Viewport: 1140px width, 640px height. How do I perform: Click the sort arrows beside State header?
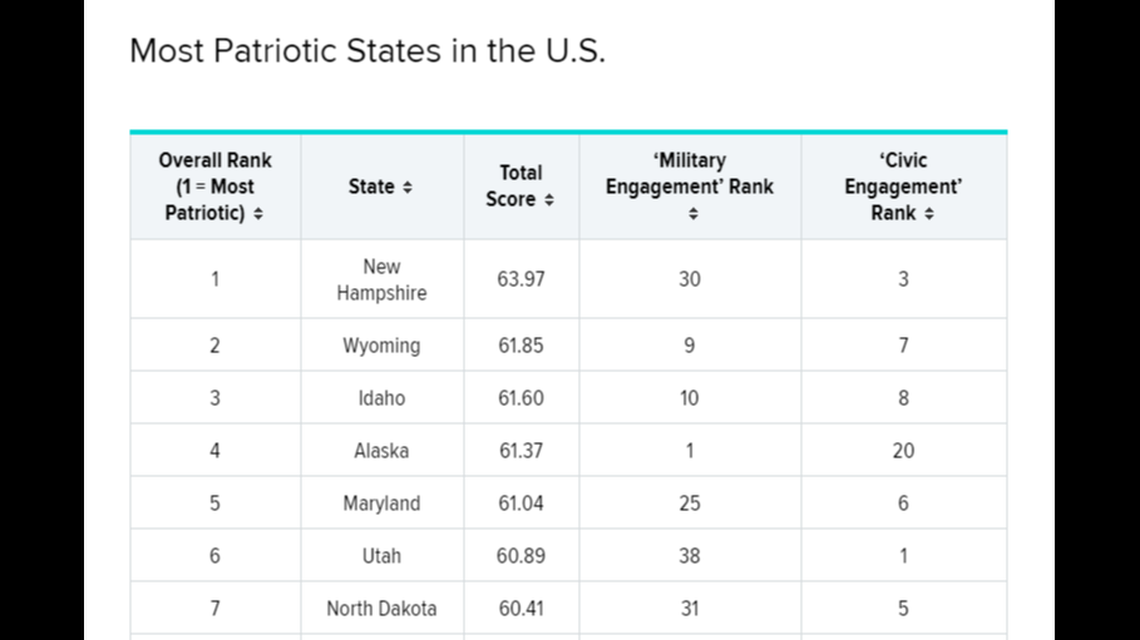tap(407, 188)
